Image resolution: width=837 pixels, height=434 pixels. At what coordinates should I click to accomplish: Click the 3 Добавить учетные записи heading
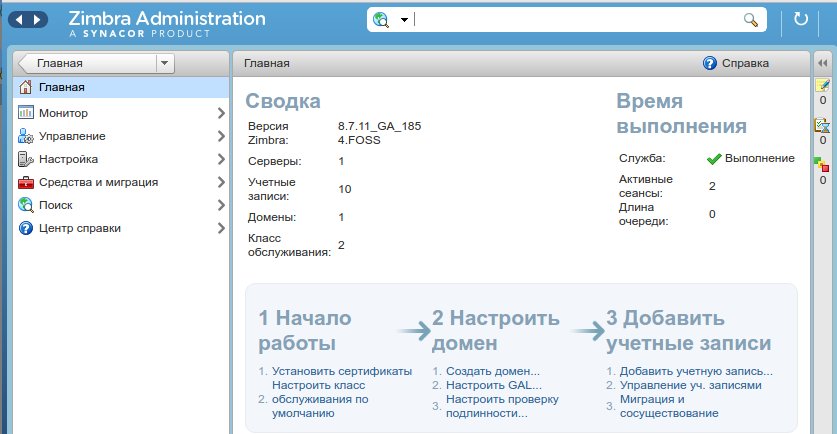(x=689, y=330)
